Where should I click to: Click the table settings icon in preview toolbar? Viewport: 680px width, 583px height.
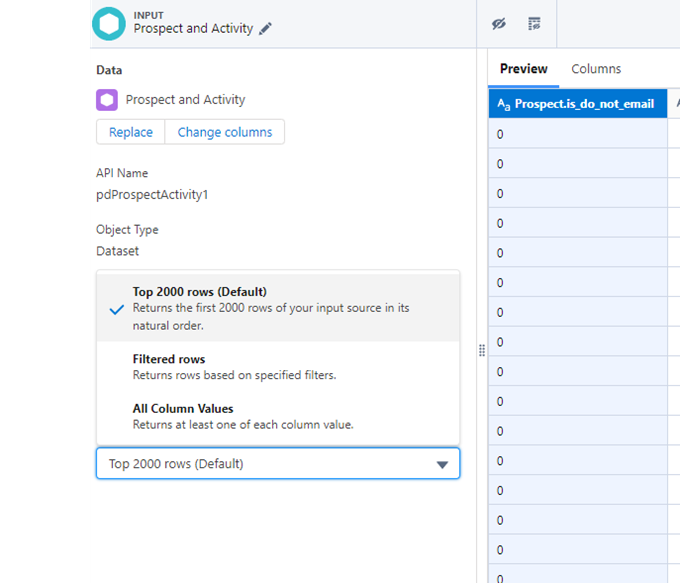pos(534,24)
